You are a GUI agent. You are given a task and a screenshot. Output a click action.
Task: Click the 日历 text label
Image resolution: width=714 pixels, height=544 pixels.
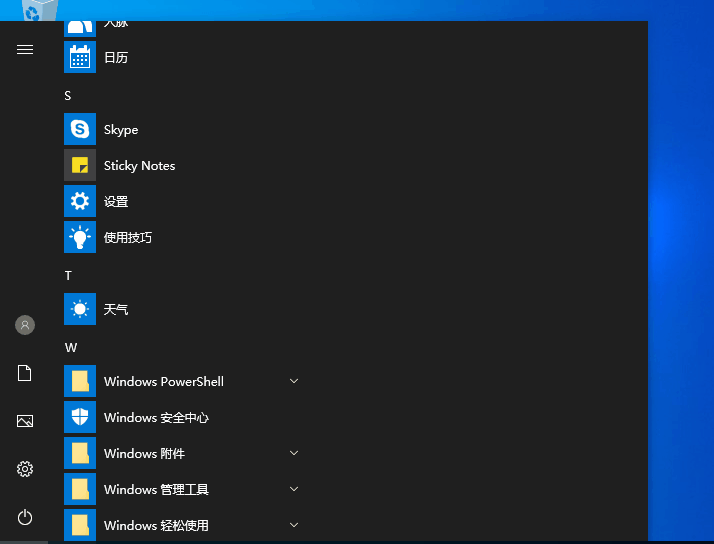coord(116,57)
